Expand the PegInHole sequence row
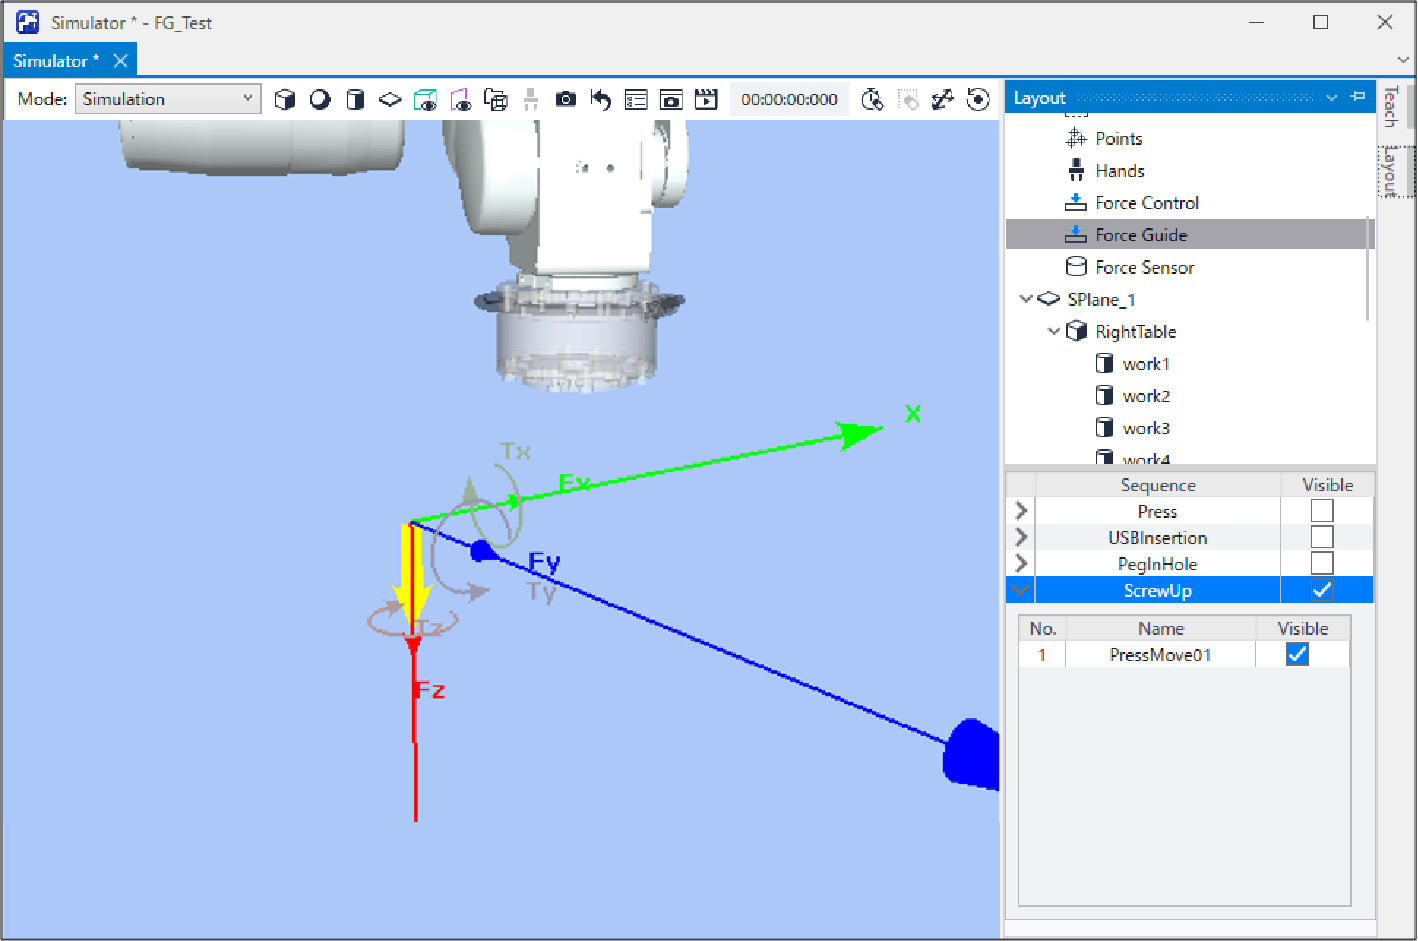Screen dimensions: 1418x941 point(1021,563)
